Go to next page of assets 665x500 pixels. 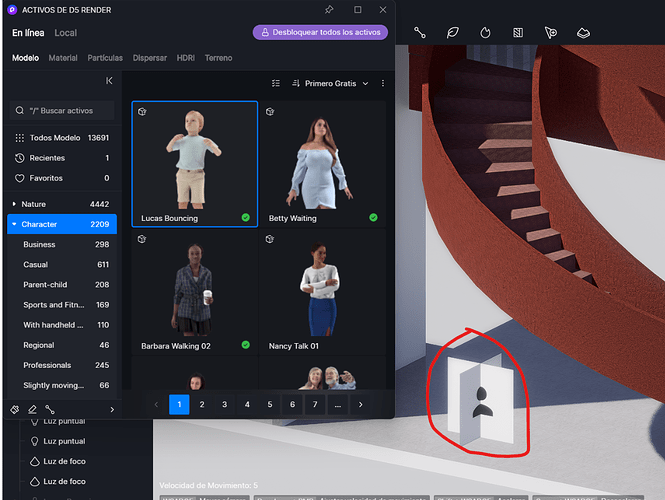coord(360,405)
